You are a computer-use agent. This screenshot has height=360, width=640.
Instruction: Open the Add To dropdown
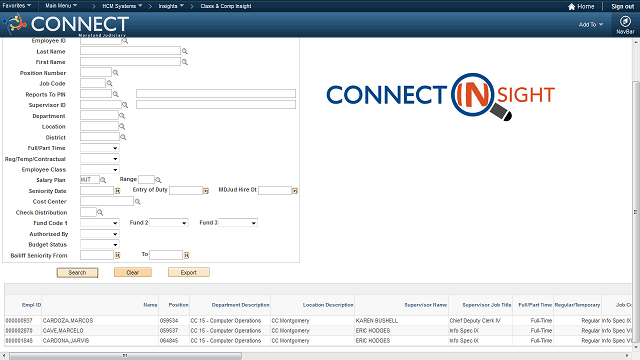point(591,24)
